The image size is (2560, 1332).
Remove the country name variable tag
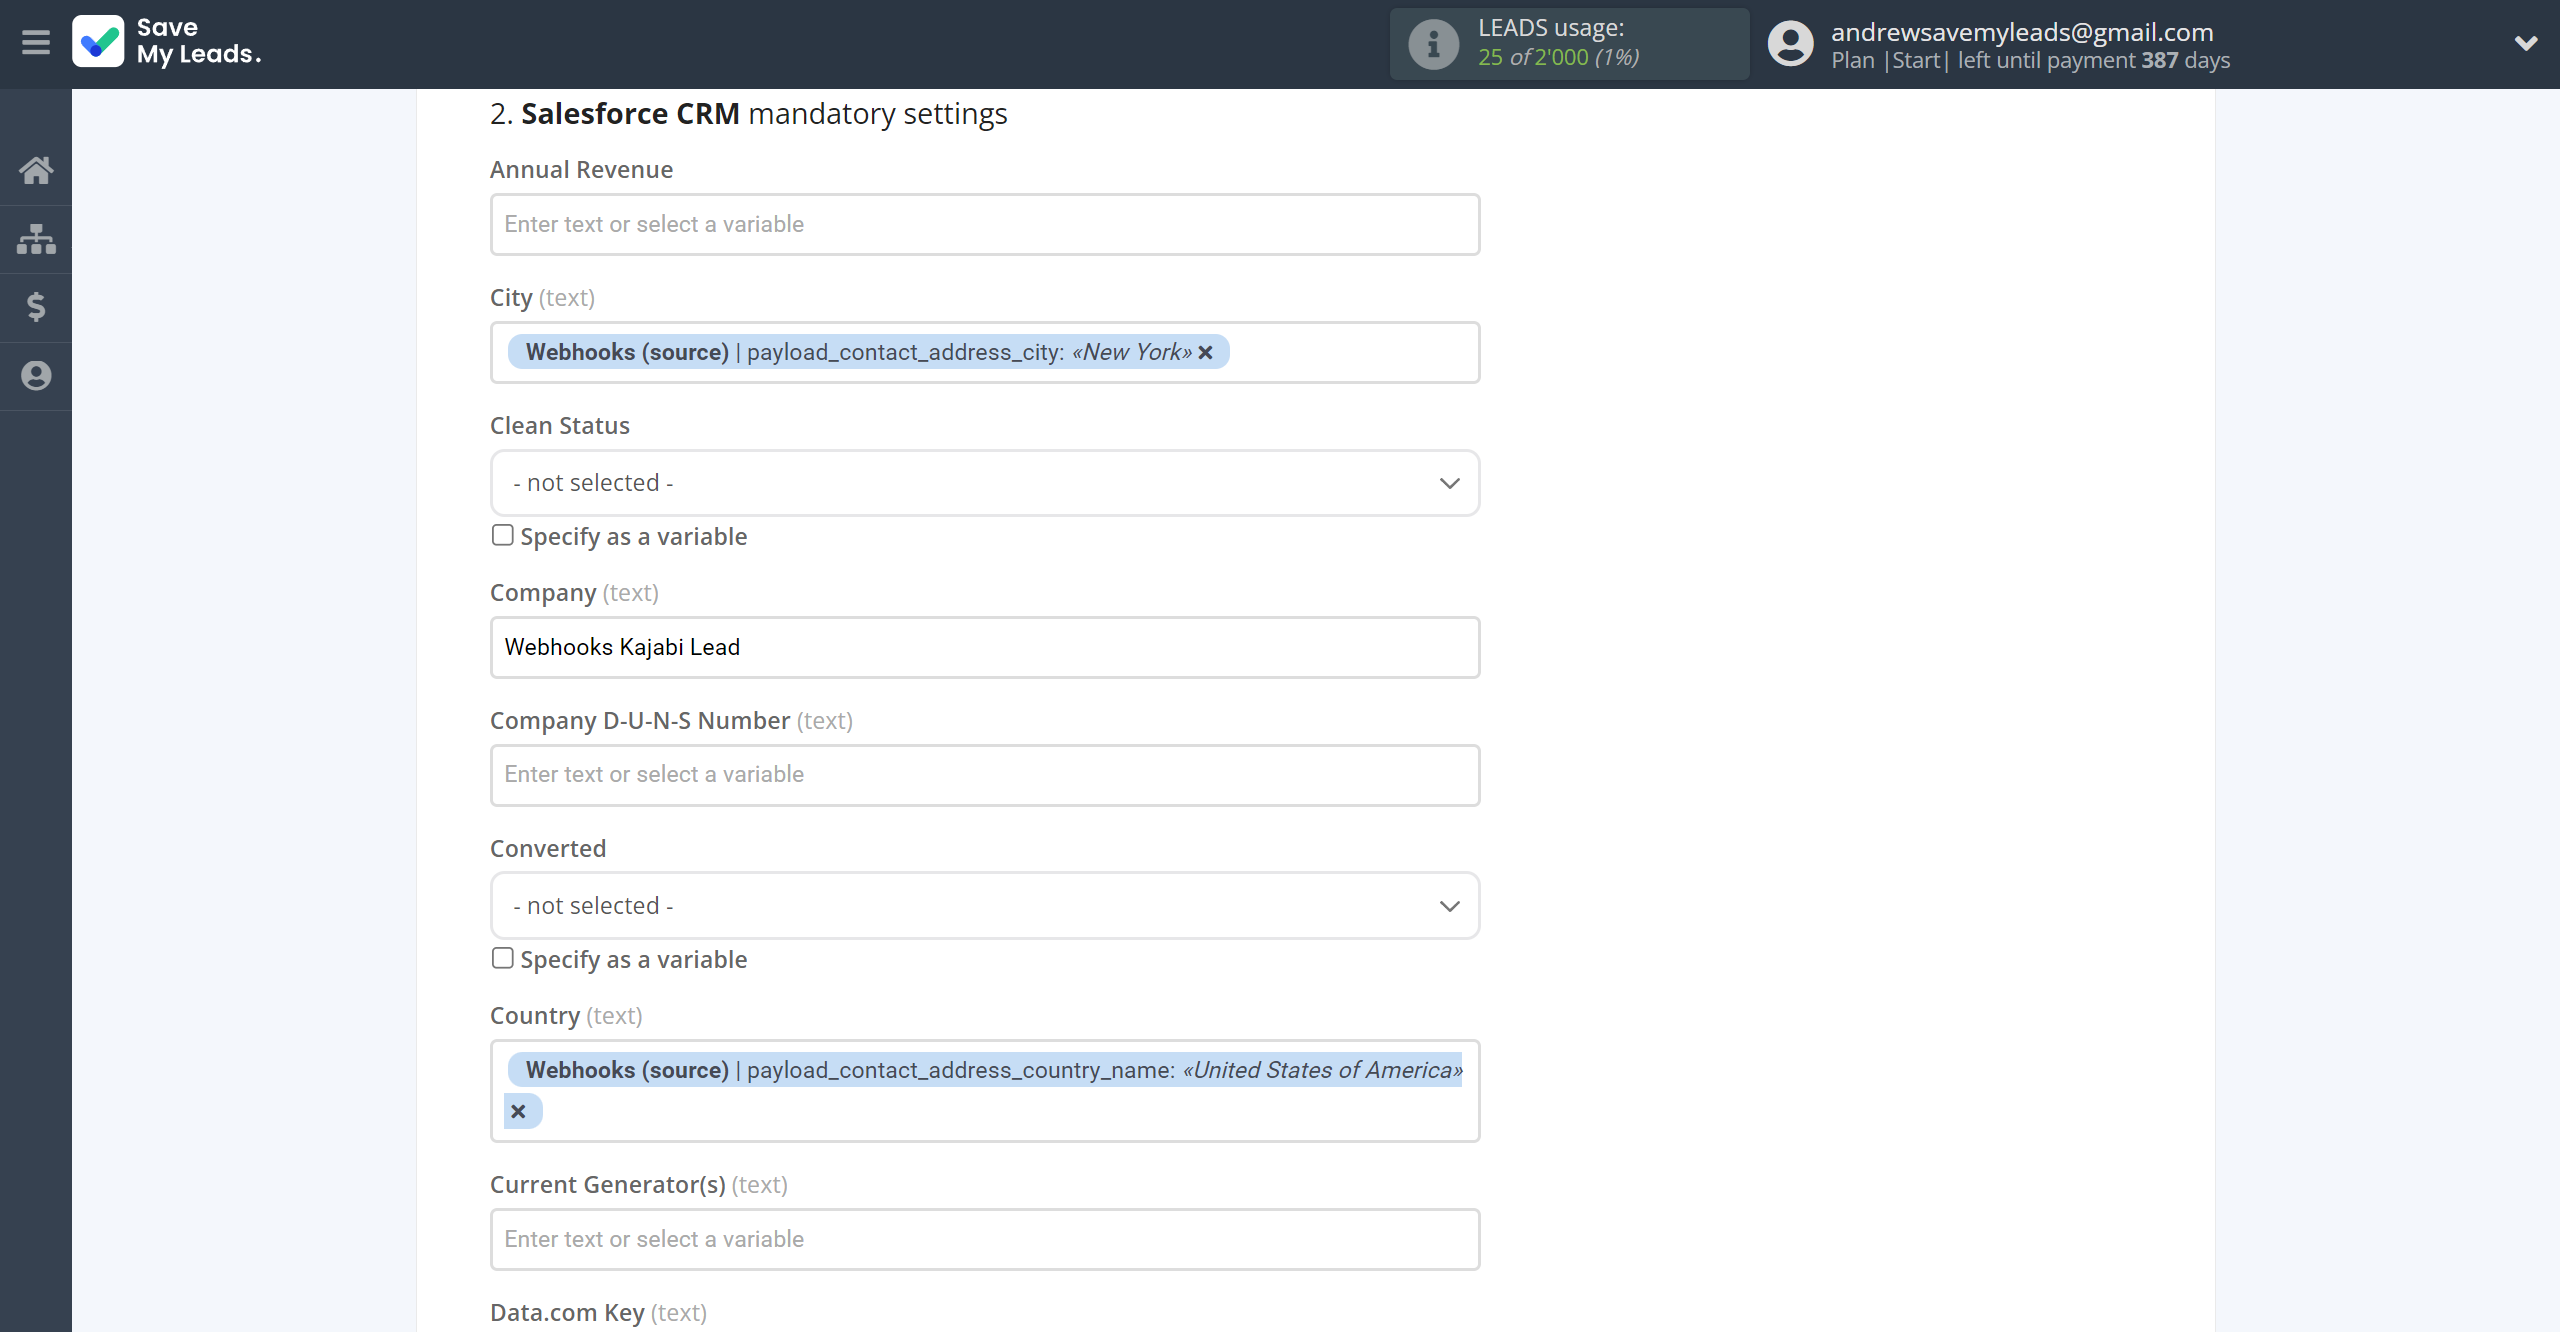518,1111
